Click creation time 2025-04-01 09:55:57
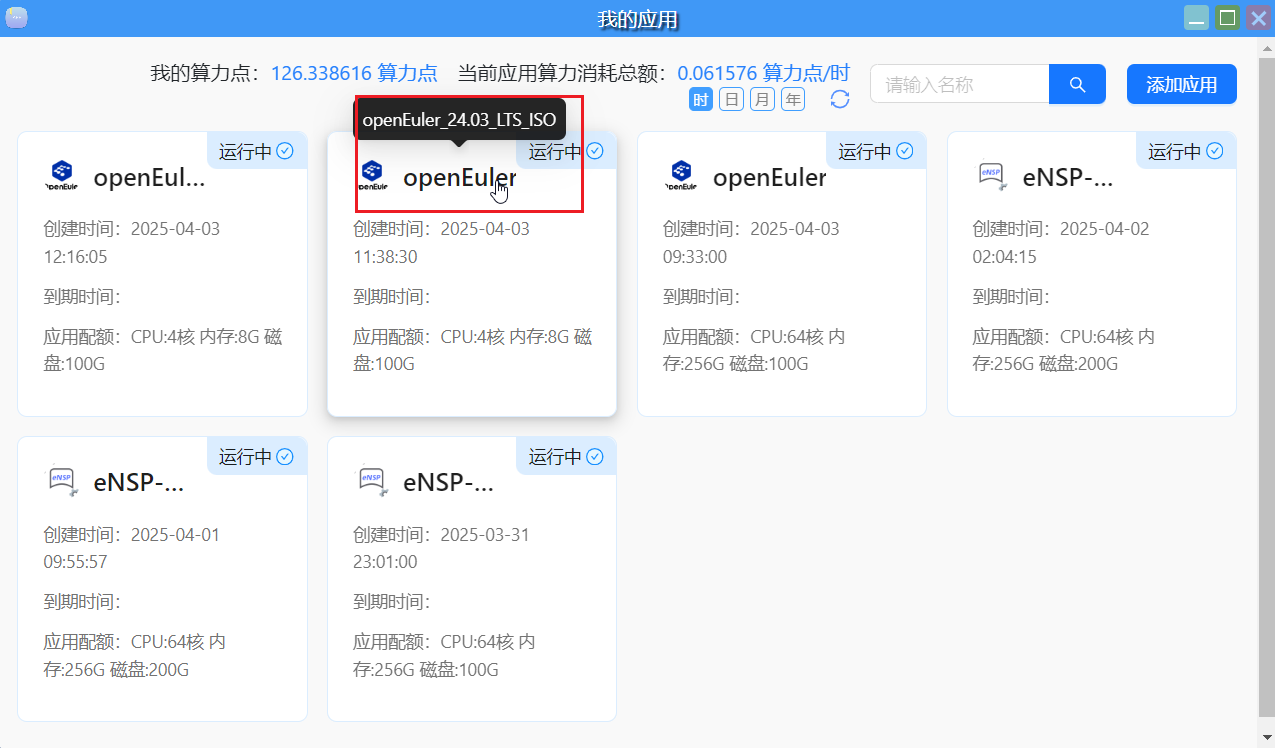Viewport: 1275px width, 748px height. (132, 548)
